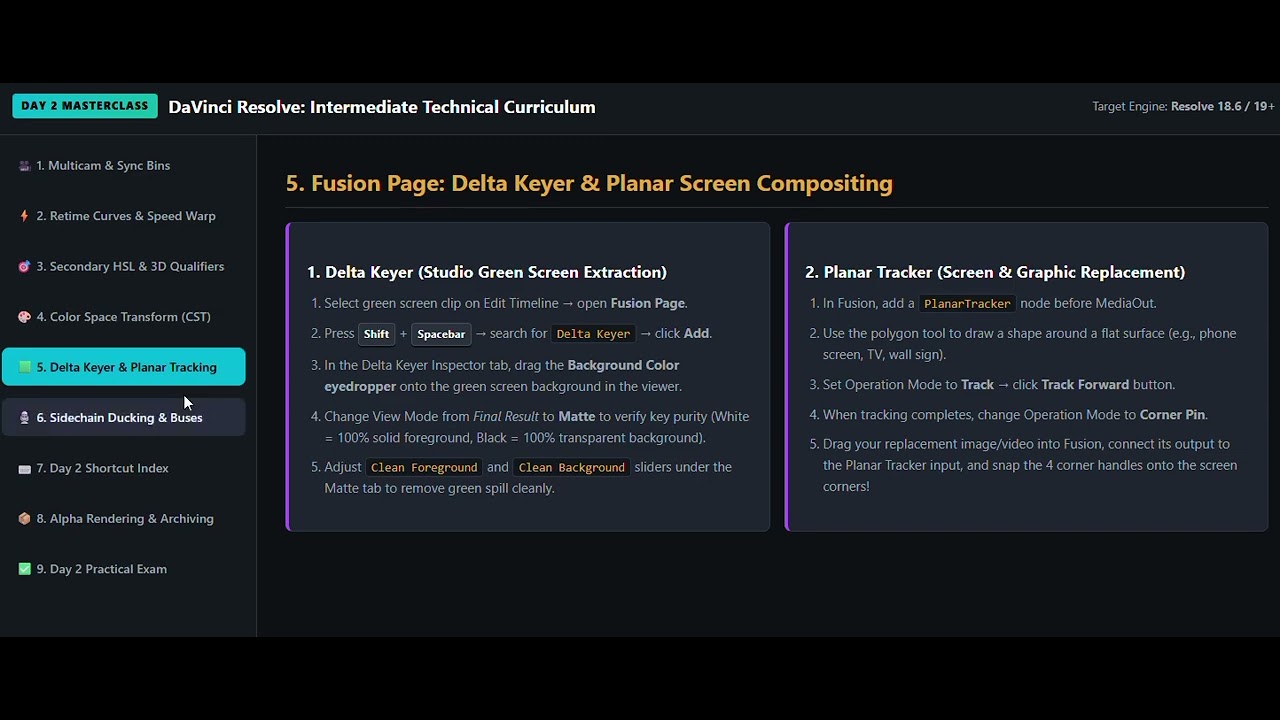The width and height of the screenshot is (1280, 720).
Task: Click the bold 'Matte' text in View Mode step
Action: tap(576, 416)
